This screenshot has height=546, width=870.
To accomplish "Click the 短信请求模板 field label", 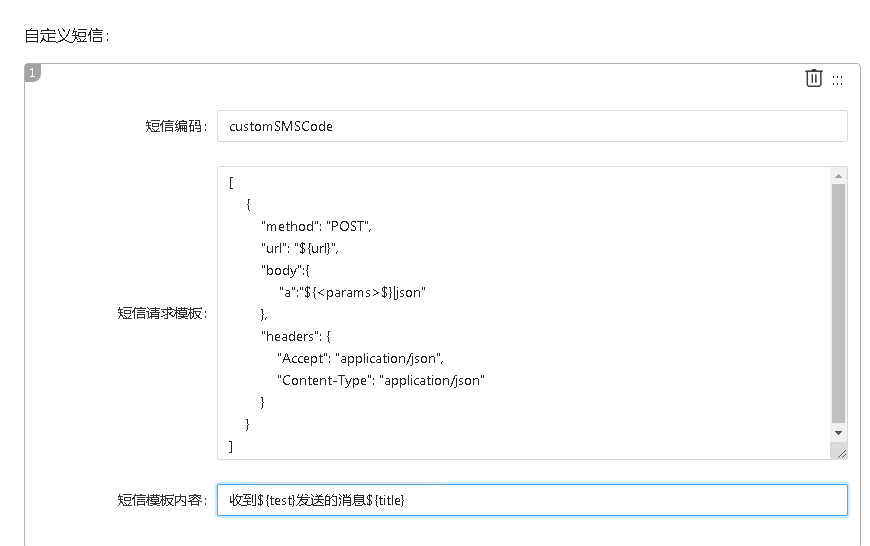I will click(x=161, y=313).
